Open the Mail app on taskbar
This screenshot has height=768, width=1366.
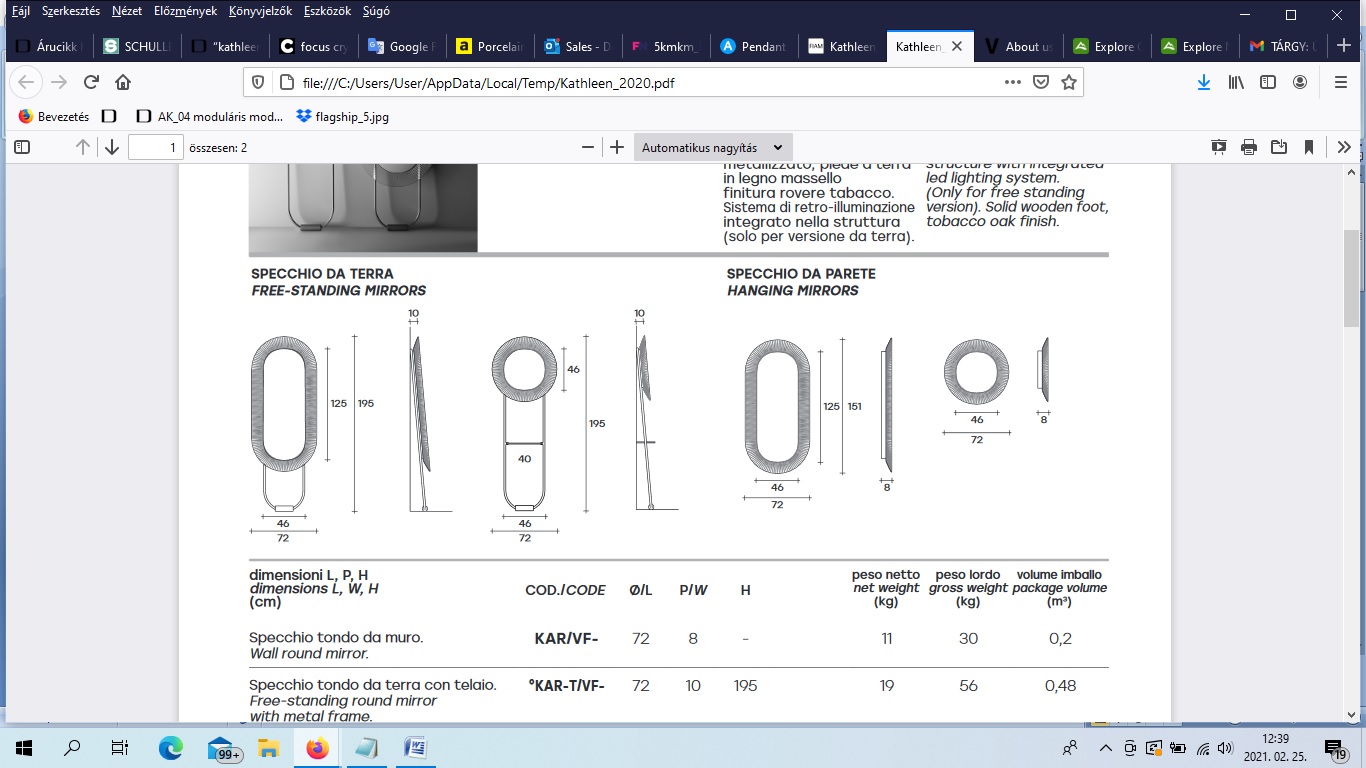(x=222, y=747)
